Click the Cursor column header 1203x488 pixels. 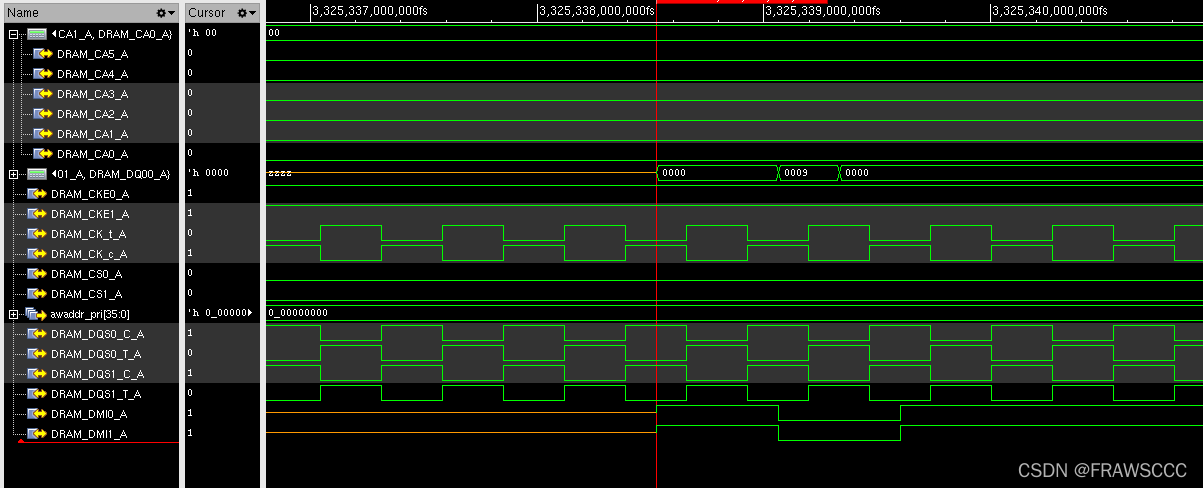(222, 13)
